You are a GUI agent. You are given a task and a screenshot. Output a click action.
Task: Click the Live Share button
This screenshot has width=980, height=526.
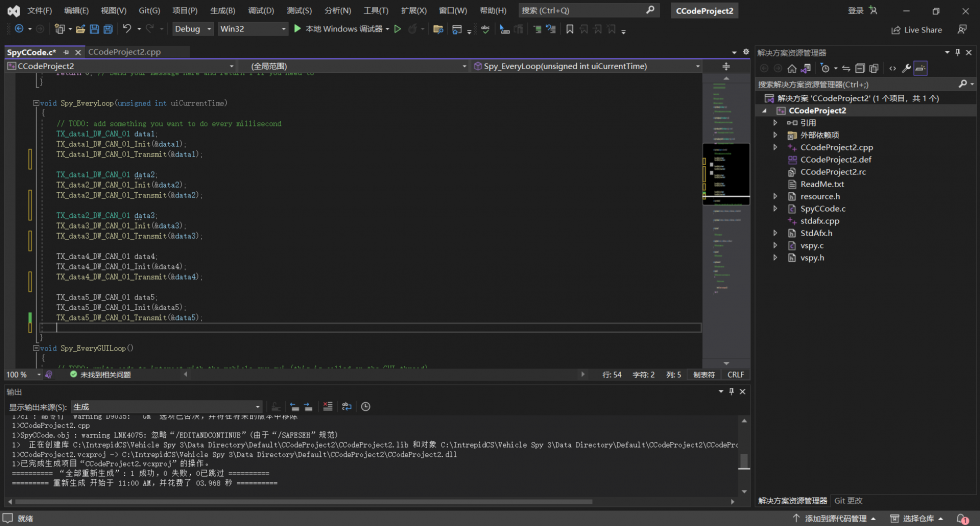coord(916,30)
